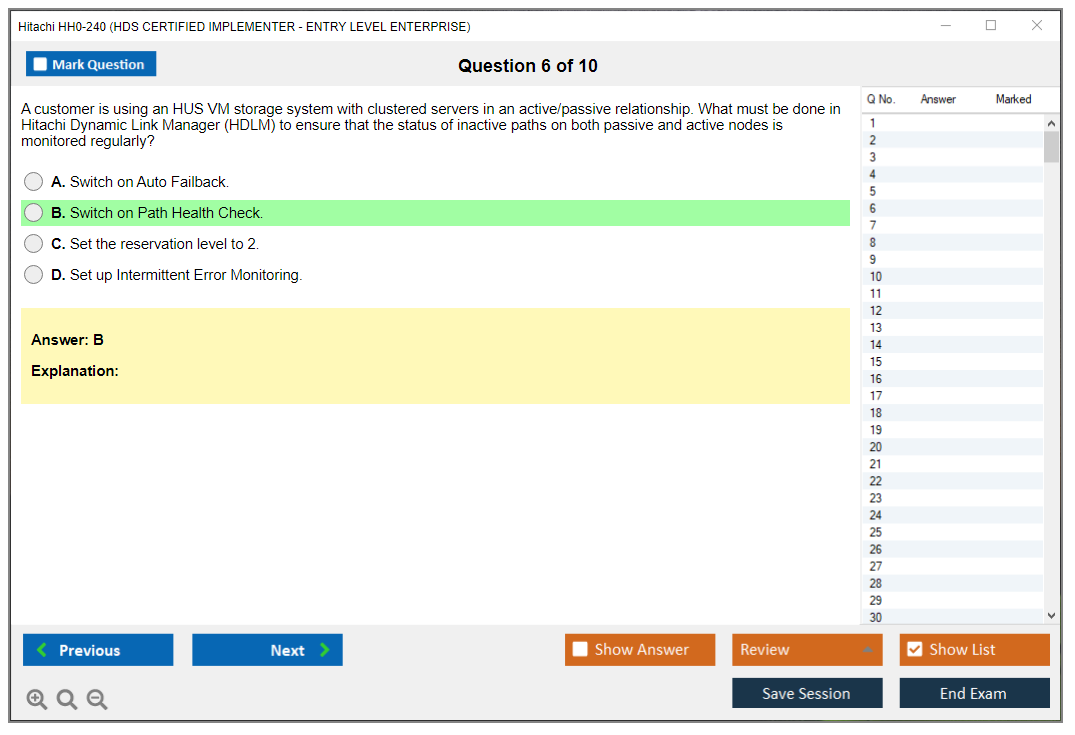Jump to question 10 in list
The image size is (1075, 735).
876,277
